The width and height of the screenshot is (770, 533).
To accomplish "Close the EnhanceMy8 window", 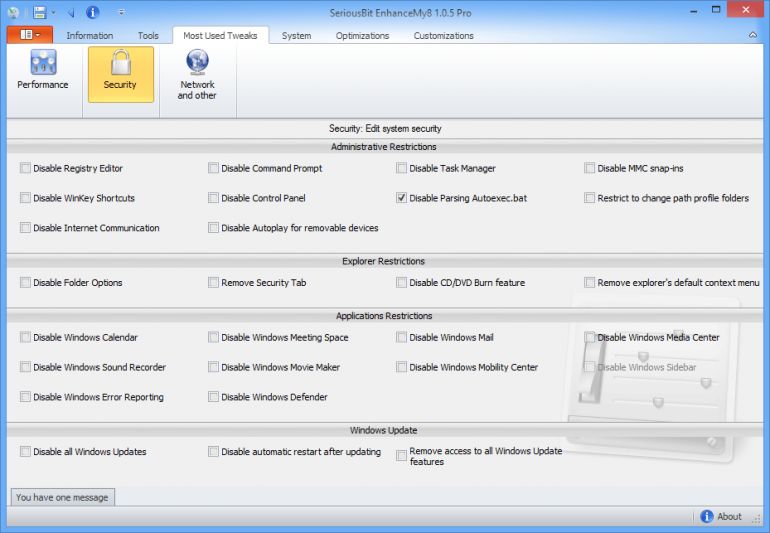I will [x=746, y=10].
